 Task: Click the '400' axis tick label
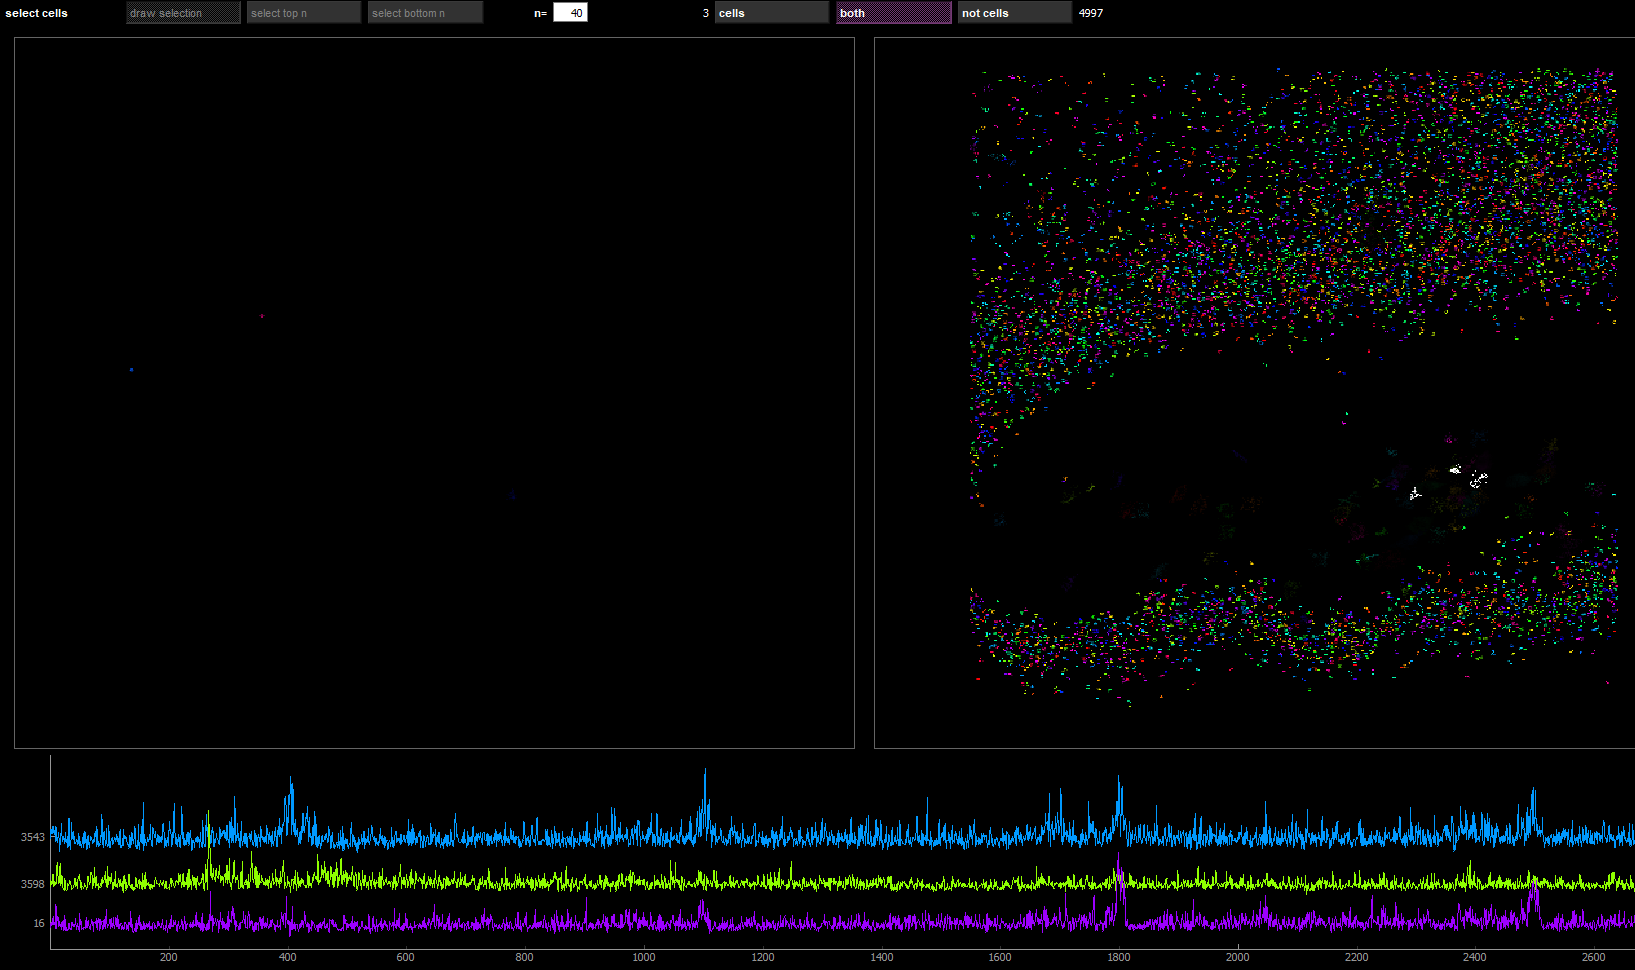tap(288, 957)
